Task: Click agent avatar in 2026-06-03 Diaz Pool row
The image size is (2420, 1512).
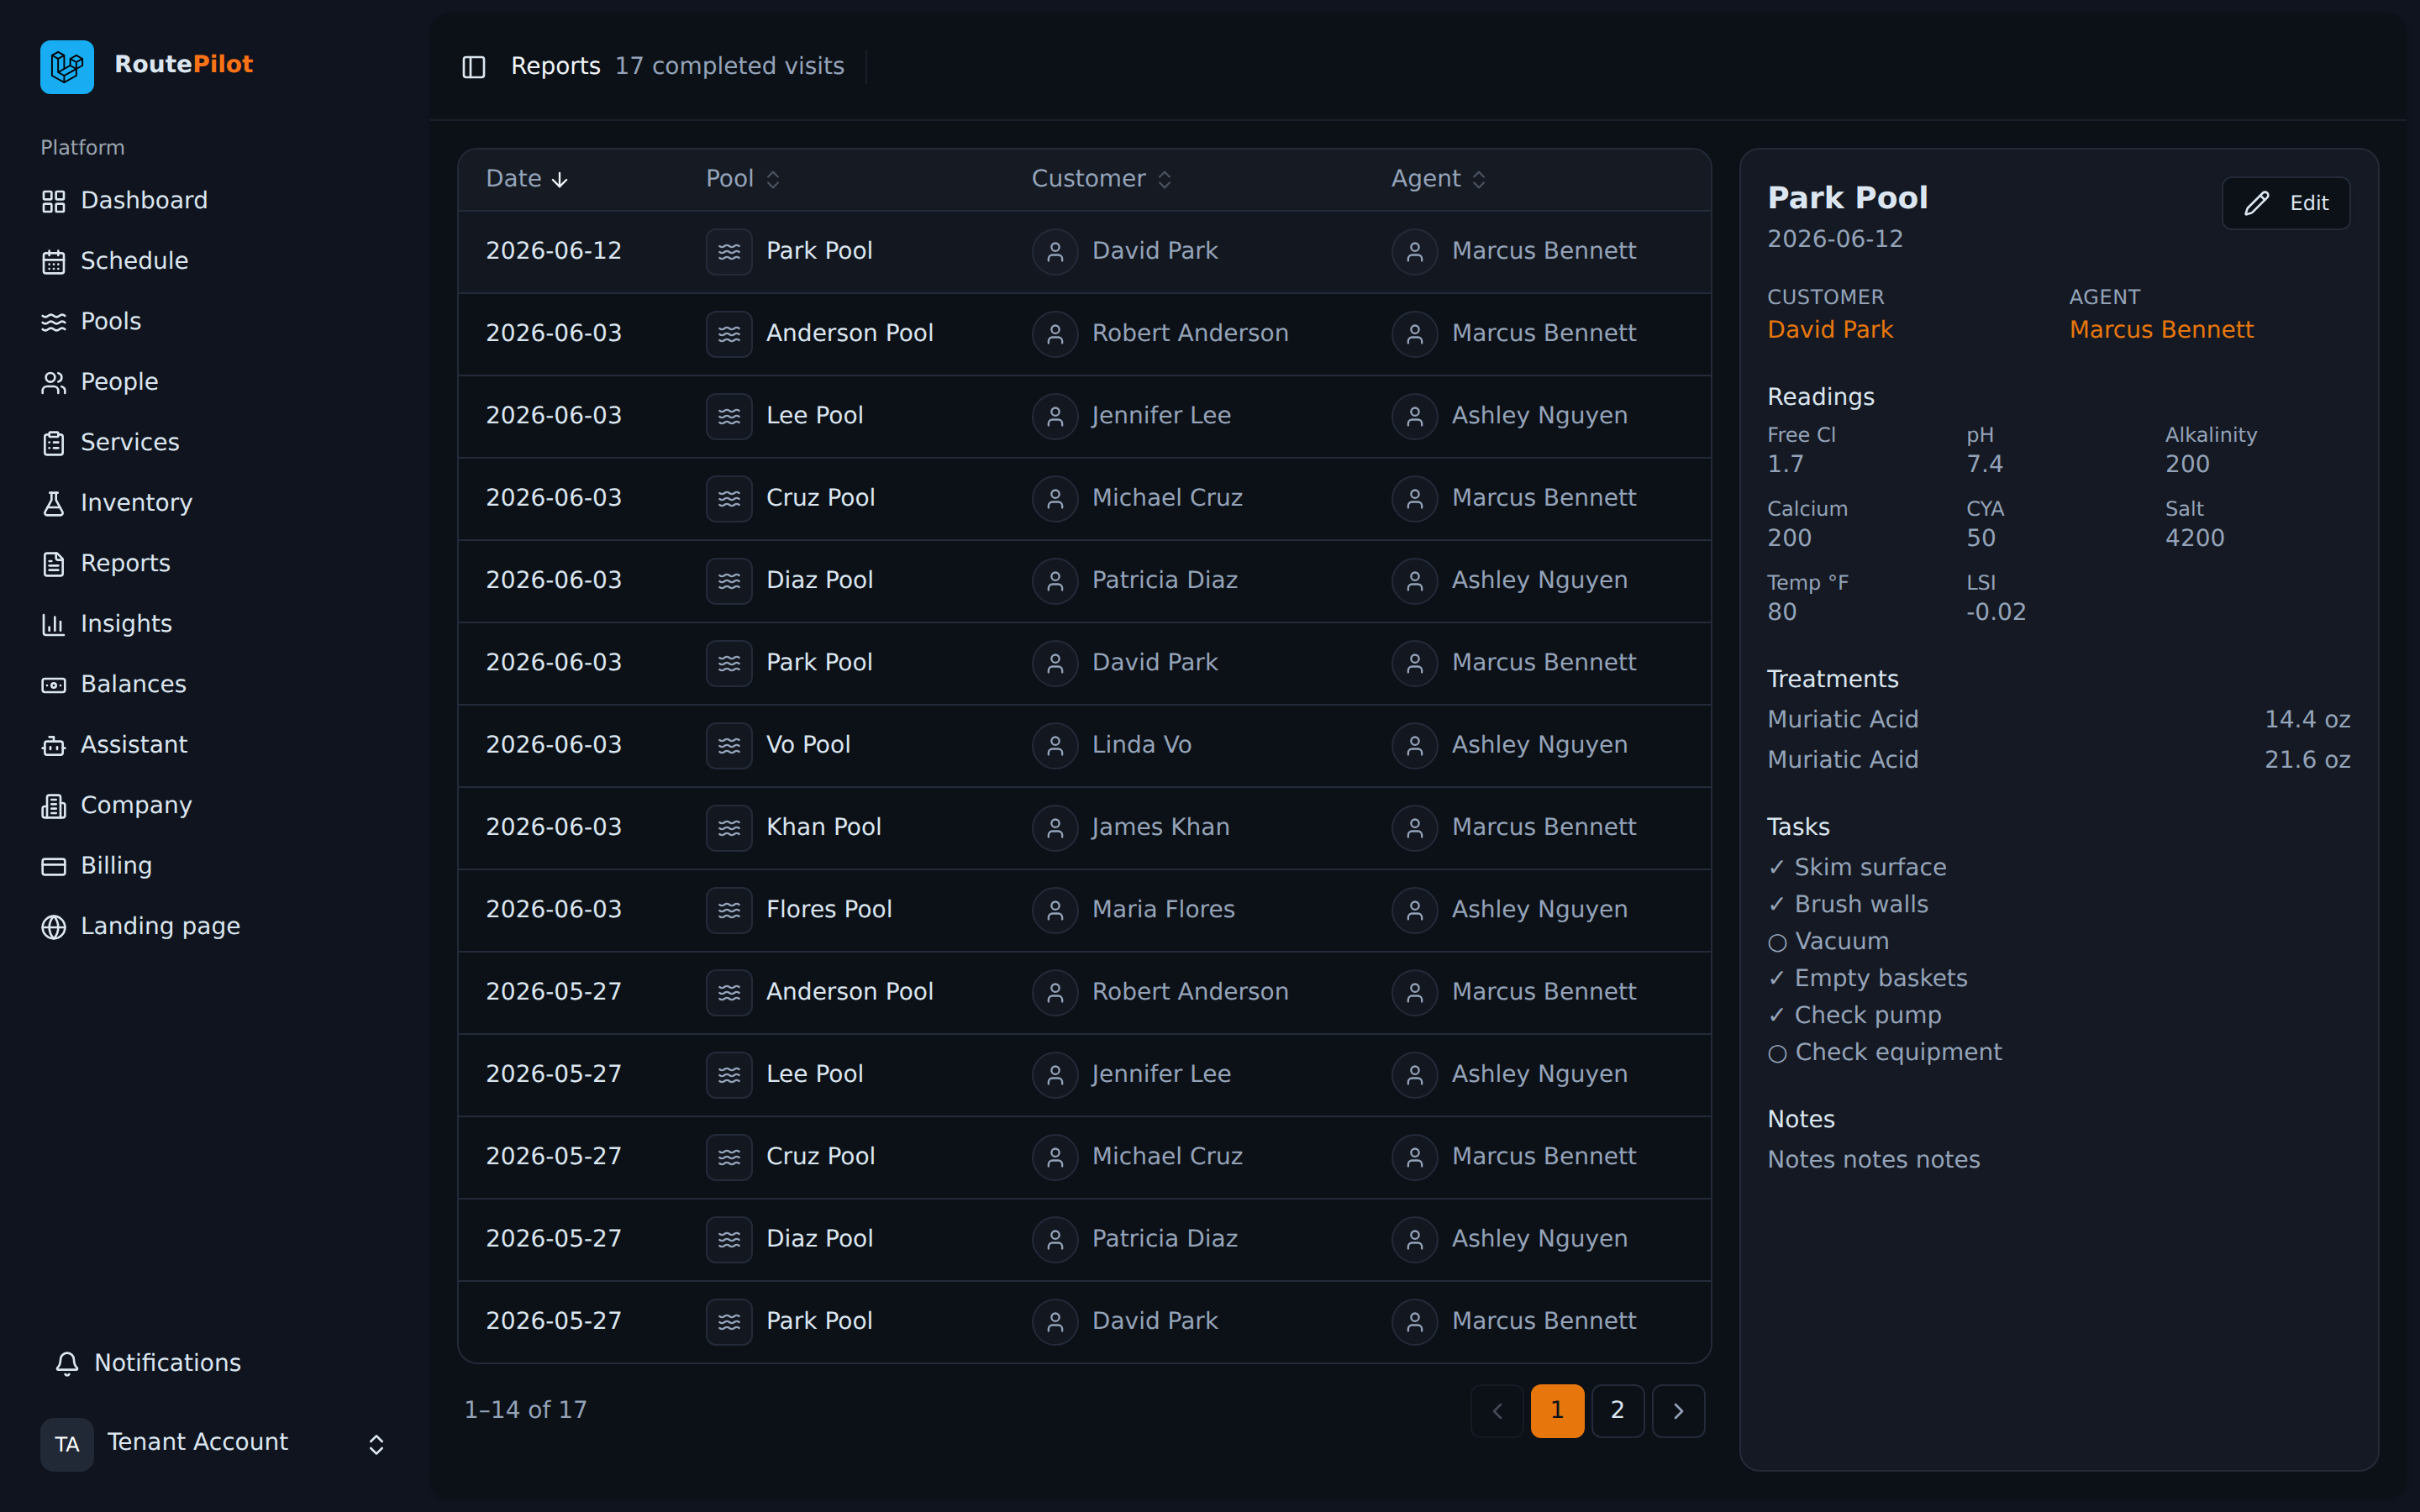Action: [1414, 580]
